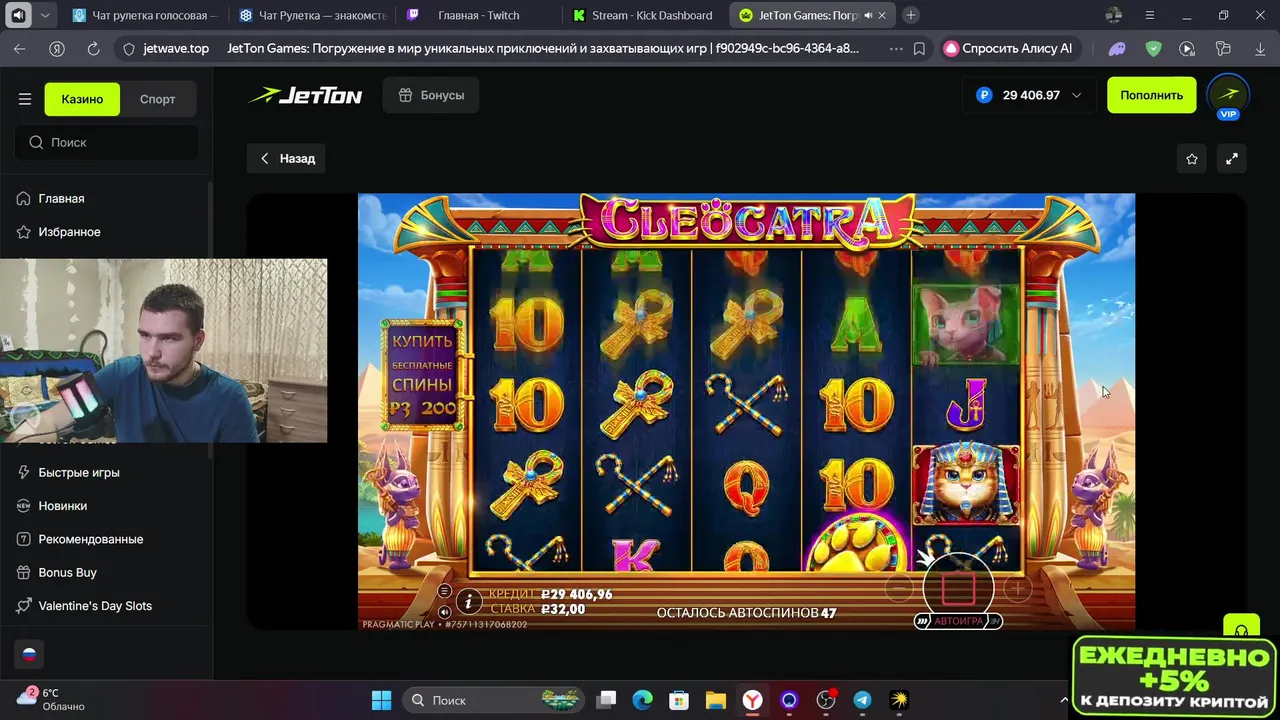1280x720 pixels.
Task: Switch to Чат Рулетка — знакомства tab
Action: 312,15
